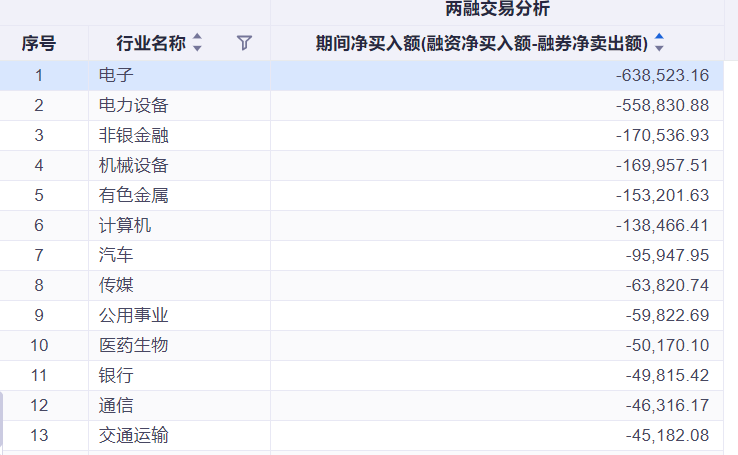Screen dimensions: 738x455
Task: Click the value -45,182.08
Action: [x=667, y=435]
